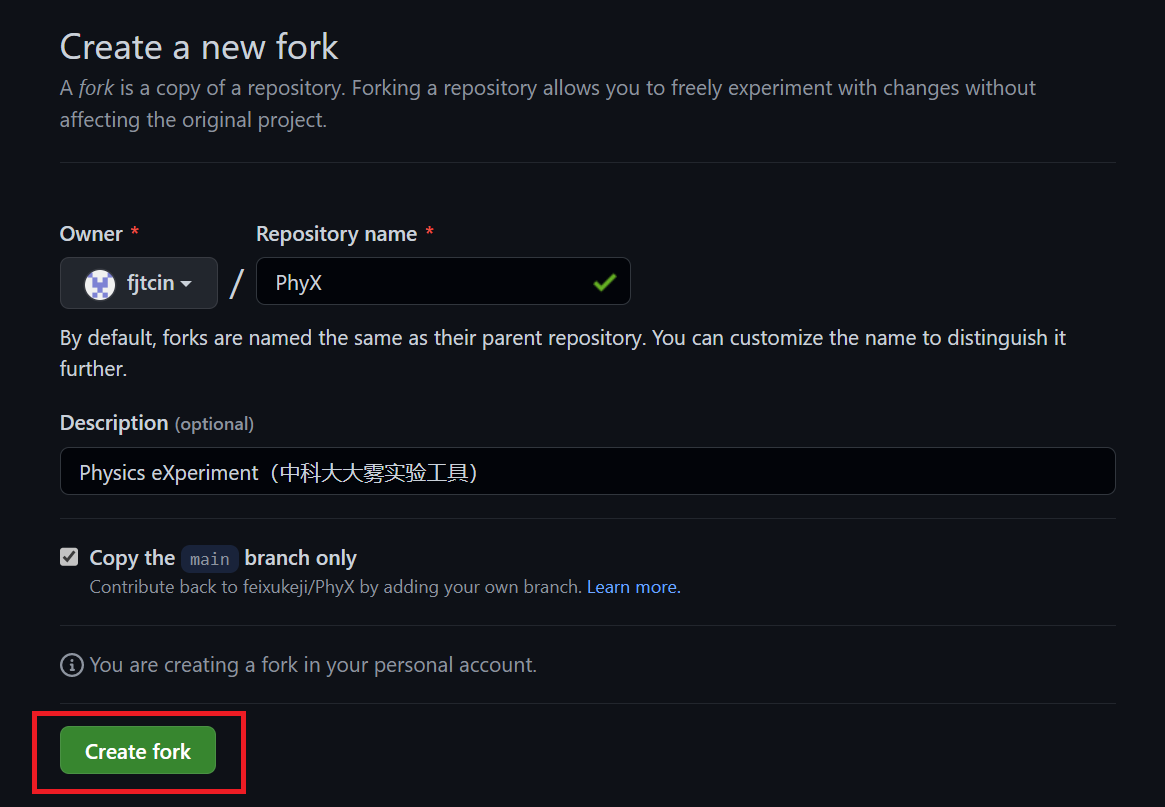Click the 'Copy the' label text beside the checkbox
The height and width of the screenshot is (807, 1165).
coord(132,557)
